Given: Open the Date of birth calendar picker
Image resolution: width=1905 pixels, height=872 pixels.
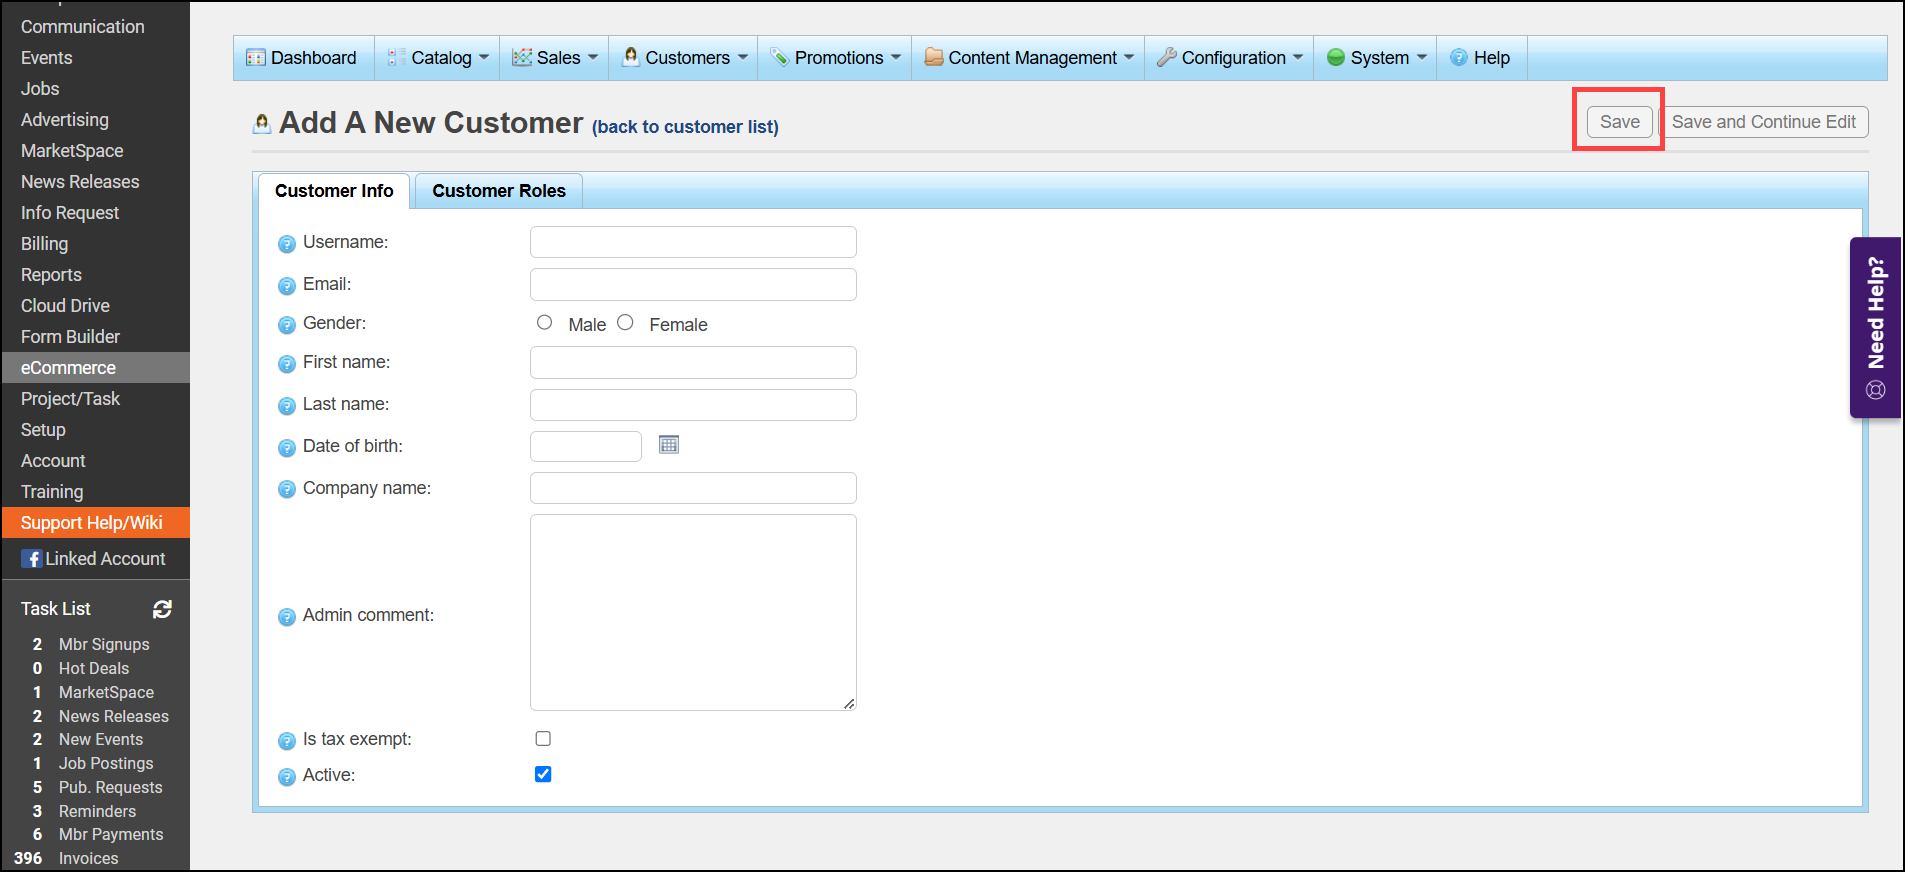Looking at the screenshot, I should pos(669,445).
